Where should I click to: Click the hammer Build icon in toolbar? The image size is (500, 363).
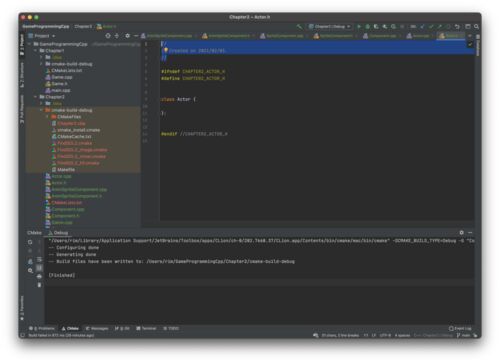coord(299,26)
